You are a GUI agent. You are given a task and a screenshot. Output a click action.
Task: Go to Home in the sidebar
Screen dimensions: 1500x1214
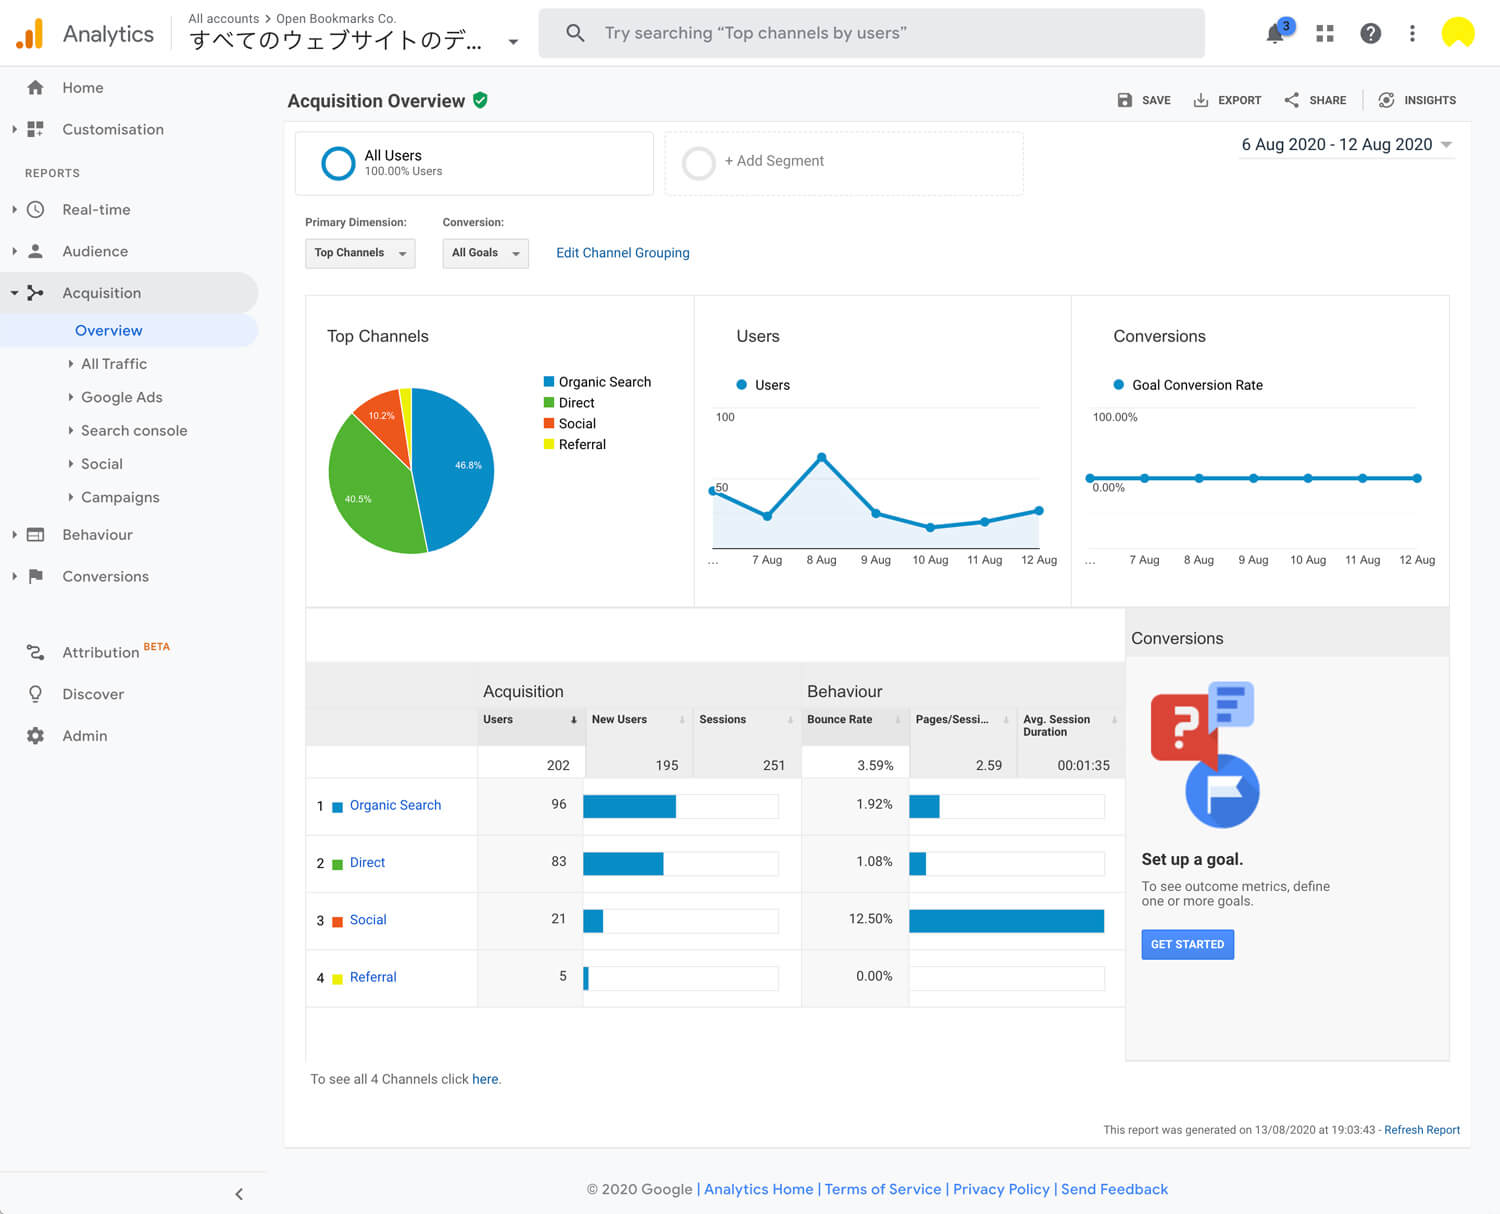[83, 88]
